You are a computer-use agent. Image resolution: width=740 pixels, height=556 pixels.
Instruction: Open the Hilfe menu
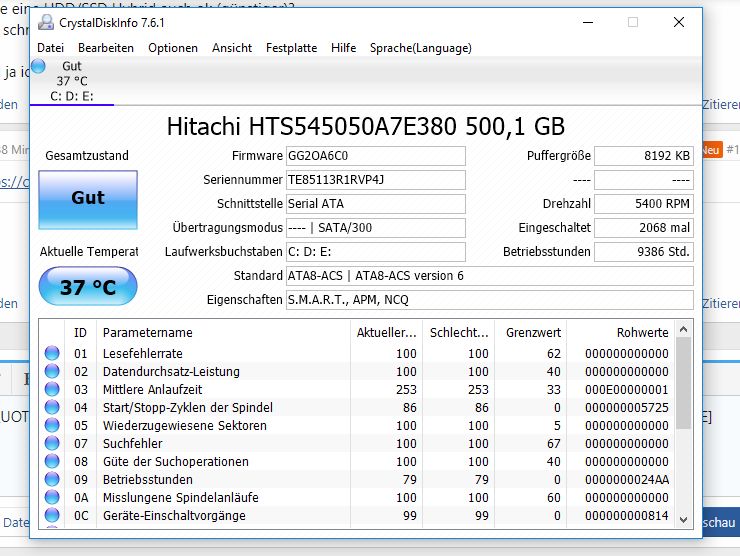344,48
